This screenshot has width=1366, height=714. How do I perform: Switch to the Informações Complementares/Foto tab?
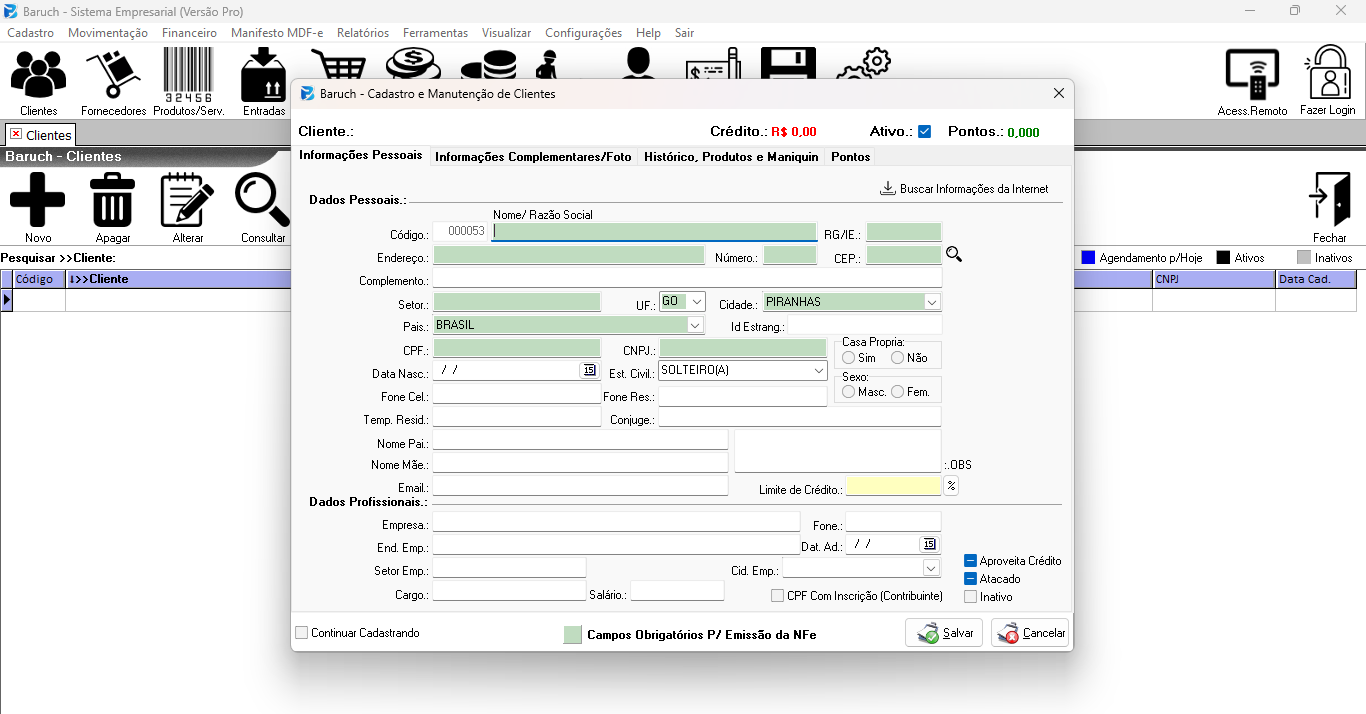(x=533, y=157)
